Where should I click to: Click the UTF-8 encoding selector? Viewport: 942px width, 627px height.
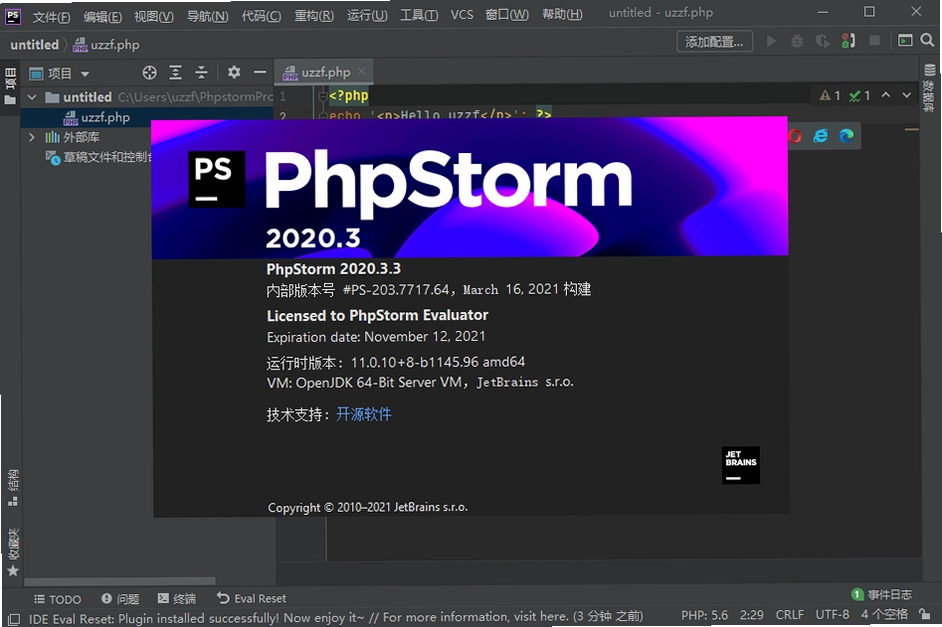(x=832, y=615)
